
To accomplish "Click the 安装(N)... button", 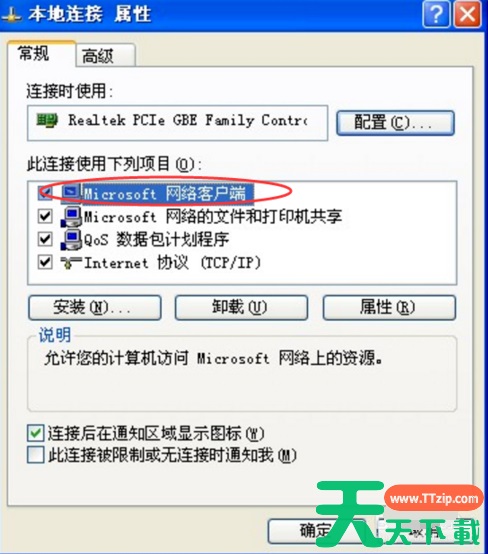I will click(x=95, y=308).
